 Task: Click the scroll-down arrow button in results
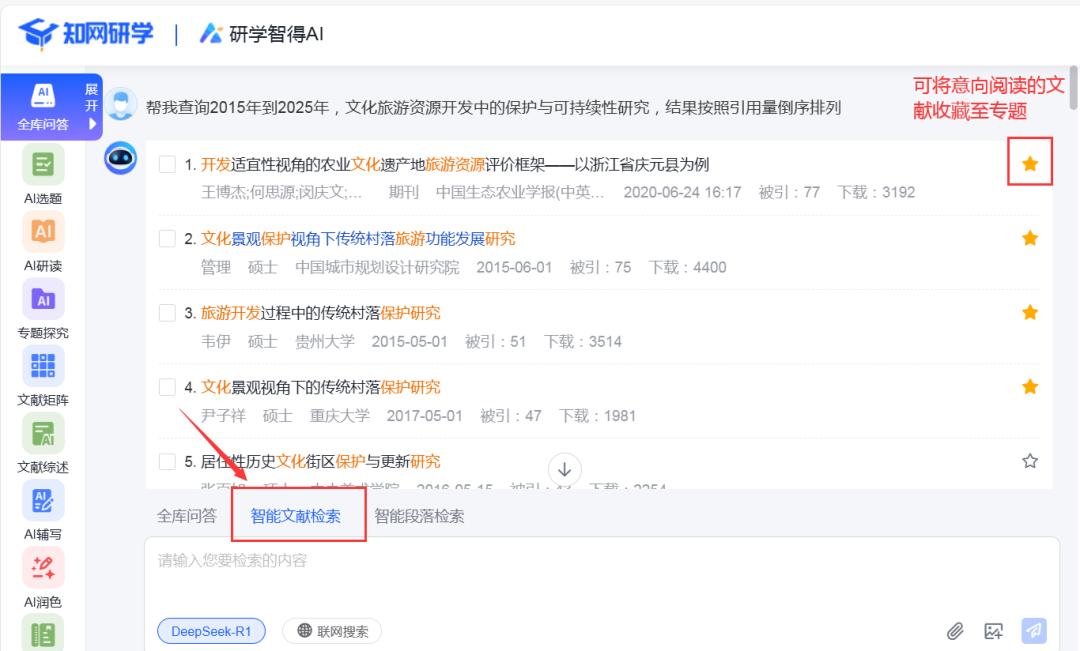click(564, 469)
